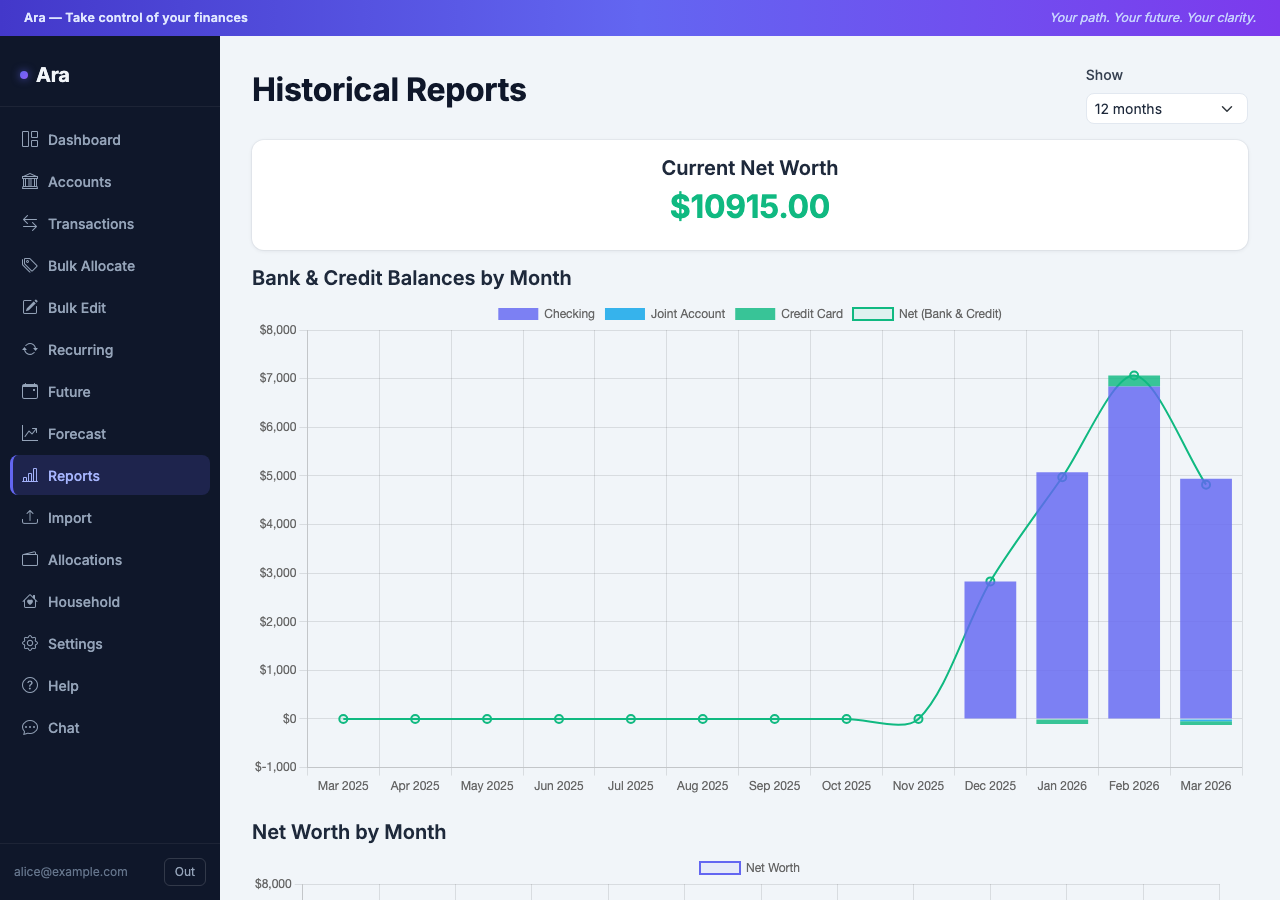Click the alice@example.com account text
Viewport: 1280px width, 900px height.
71,872
